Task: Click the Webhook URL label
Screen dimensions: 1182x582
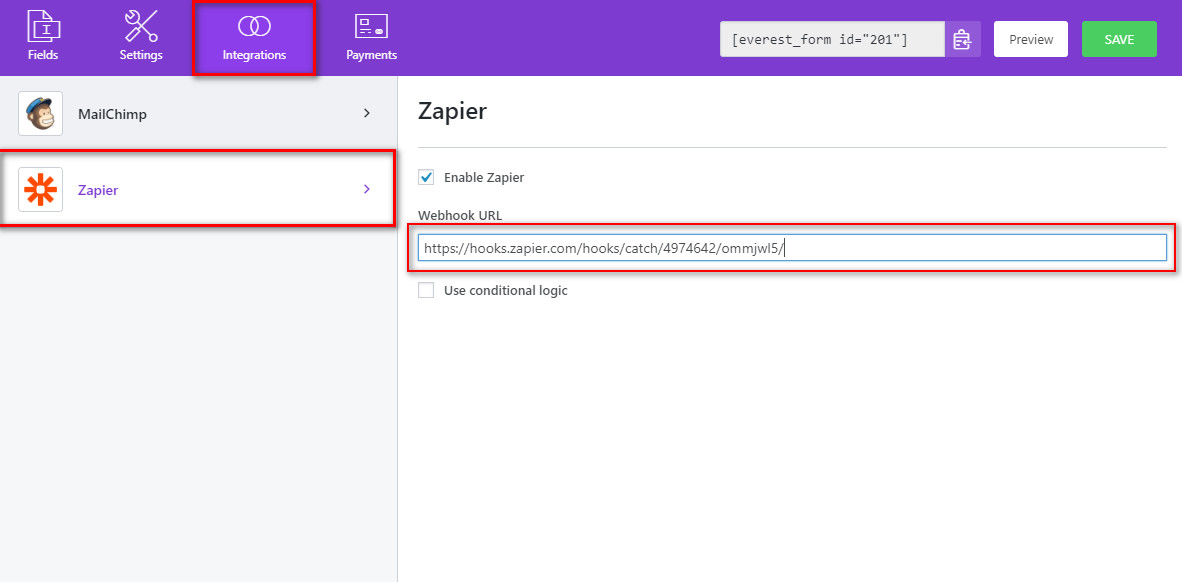Action: (460, 215)
